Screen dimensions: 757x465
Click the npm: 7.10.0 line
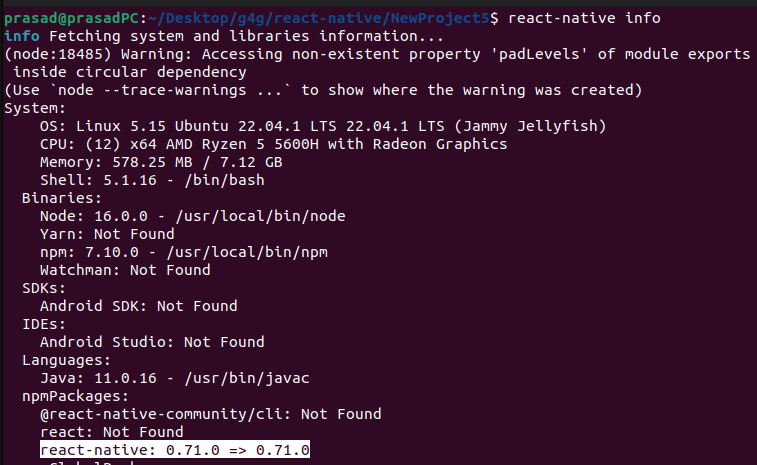(183, 253)
